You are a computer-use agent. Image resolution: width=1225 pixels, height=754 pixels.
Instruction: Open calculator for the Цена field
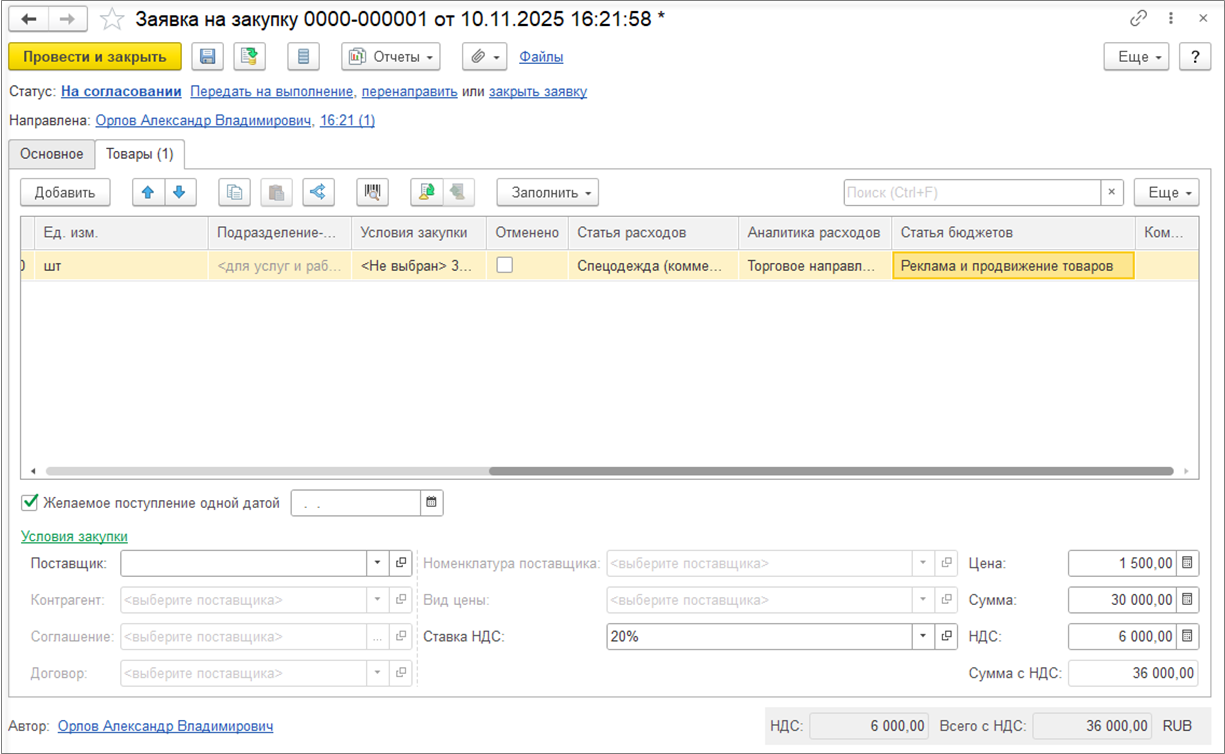[x=1187, y=563]
